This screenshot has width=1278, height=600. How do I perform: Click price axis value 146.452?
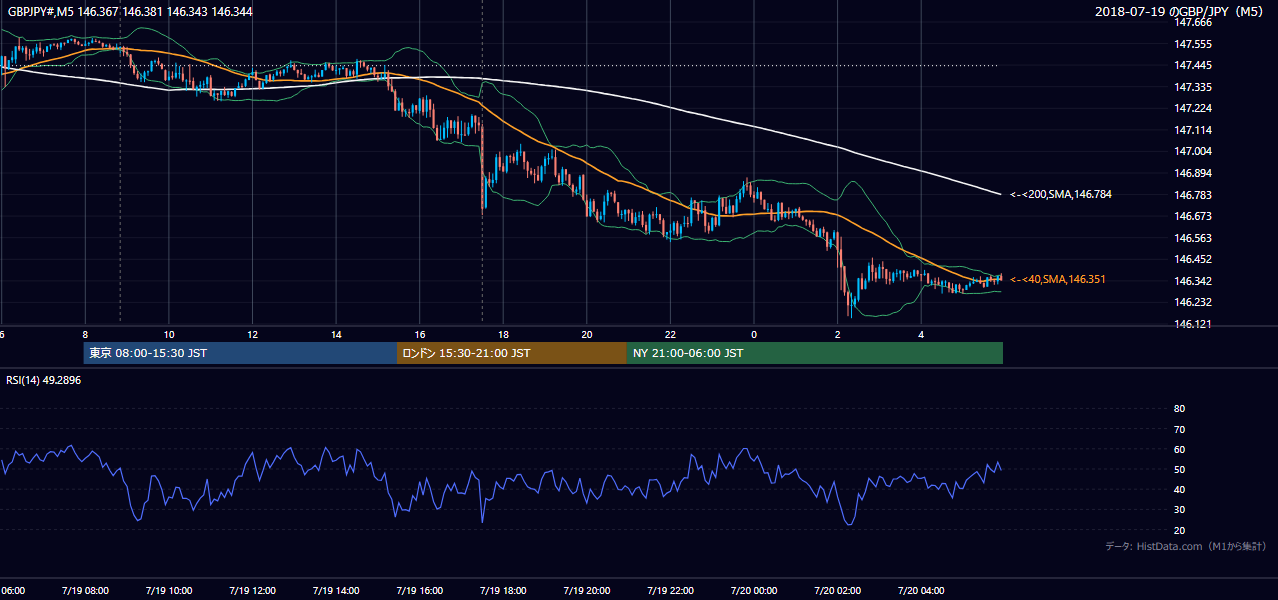pyautogui.click(x=1194, y=260)
